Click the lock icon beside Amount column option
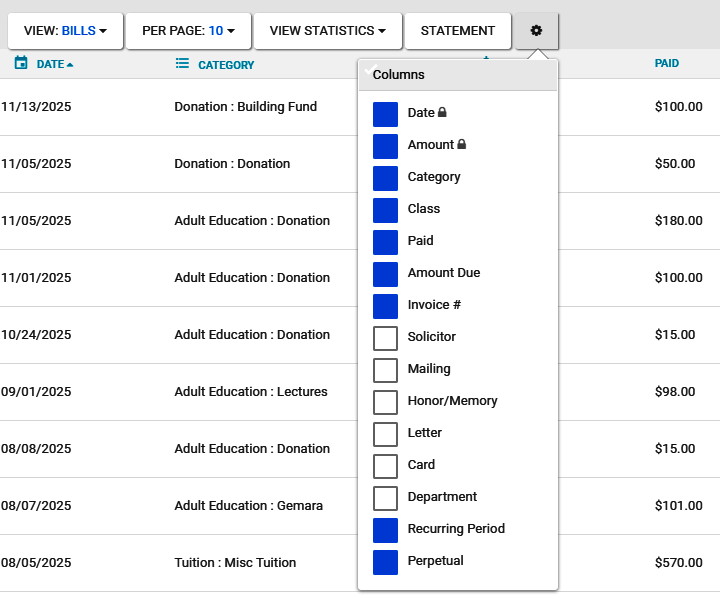 [462, 145]
